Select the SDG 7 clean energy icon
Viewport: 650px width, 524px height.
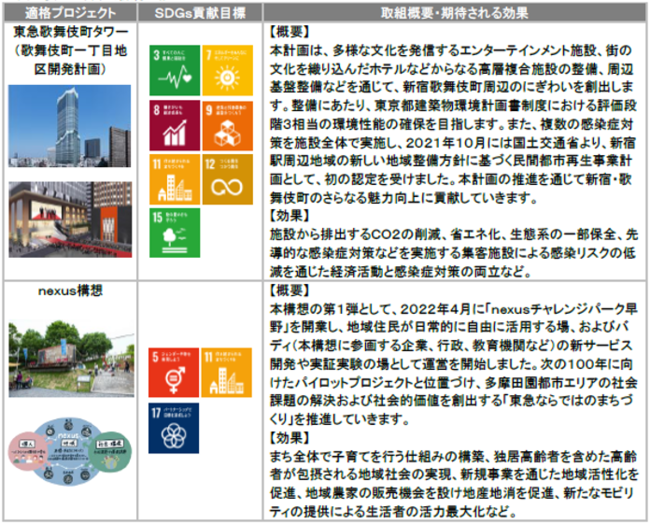click(x=230, y=69)
